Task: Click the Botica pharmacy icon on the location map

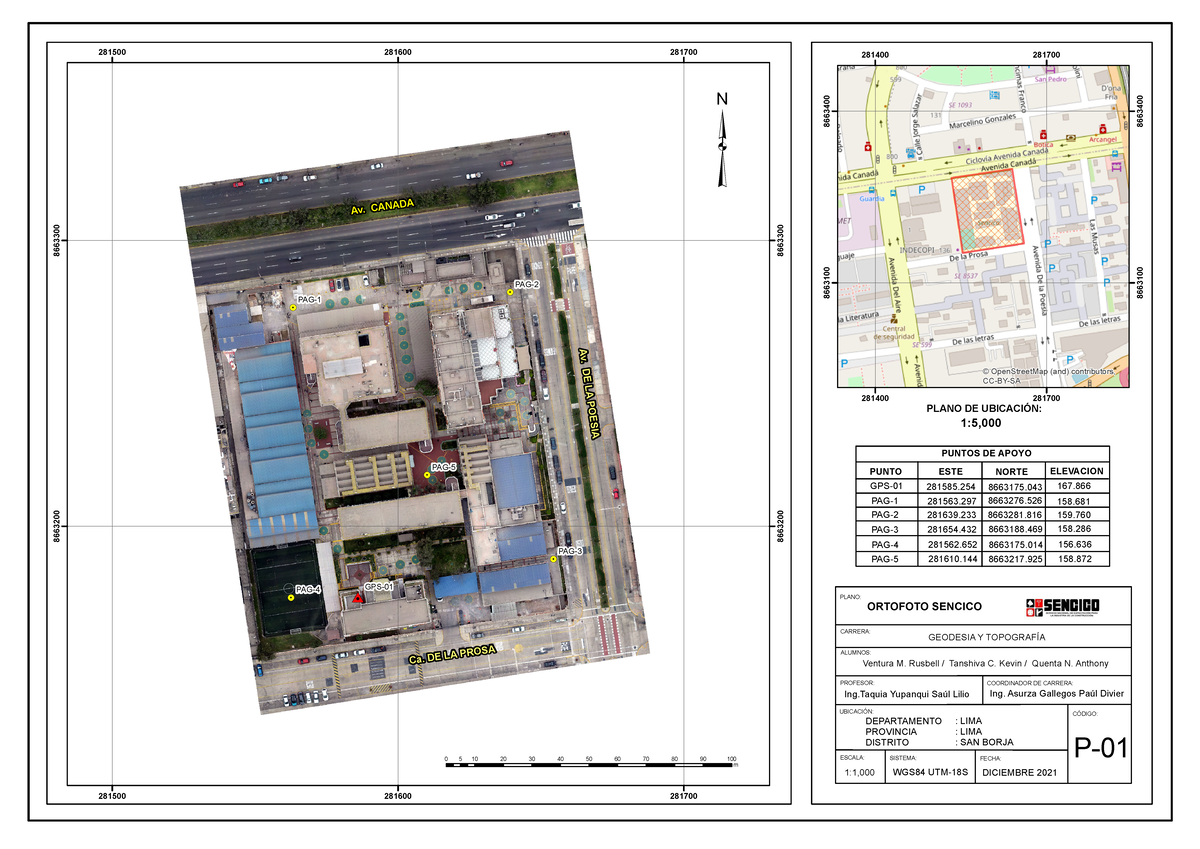Action: [1044, 134]
